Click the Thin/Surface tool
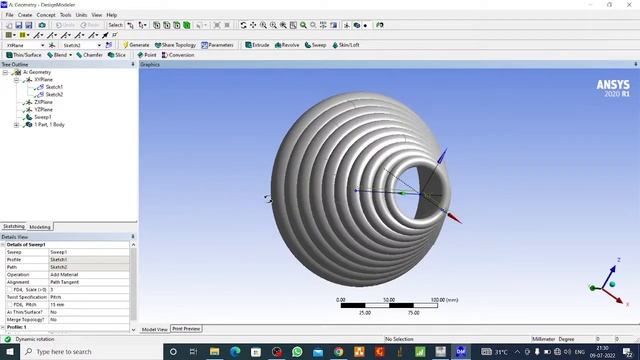 coord(24,55)
